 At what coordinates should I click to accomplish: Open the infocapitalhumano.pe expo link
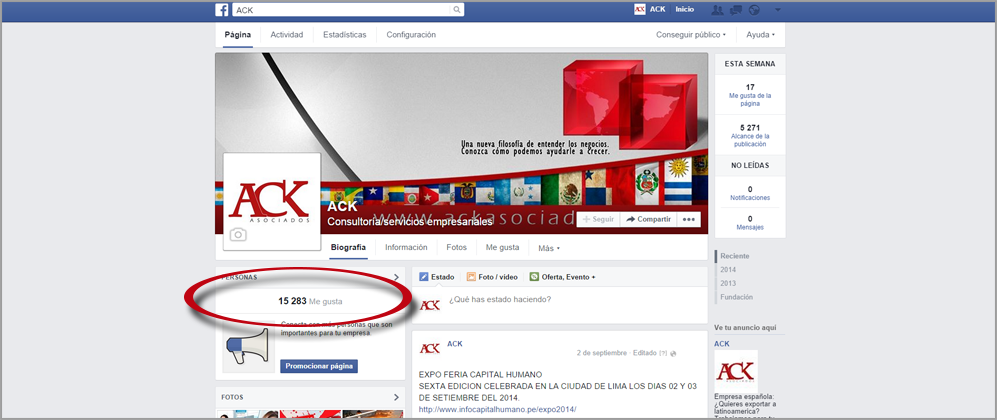tap(497, 409)
